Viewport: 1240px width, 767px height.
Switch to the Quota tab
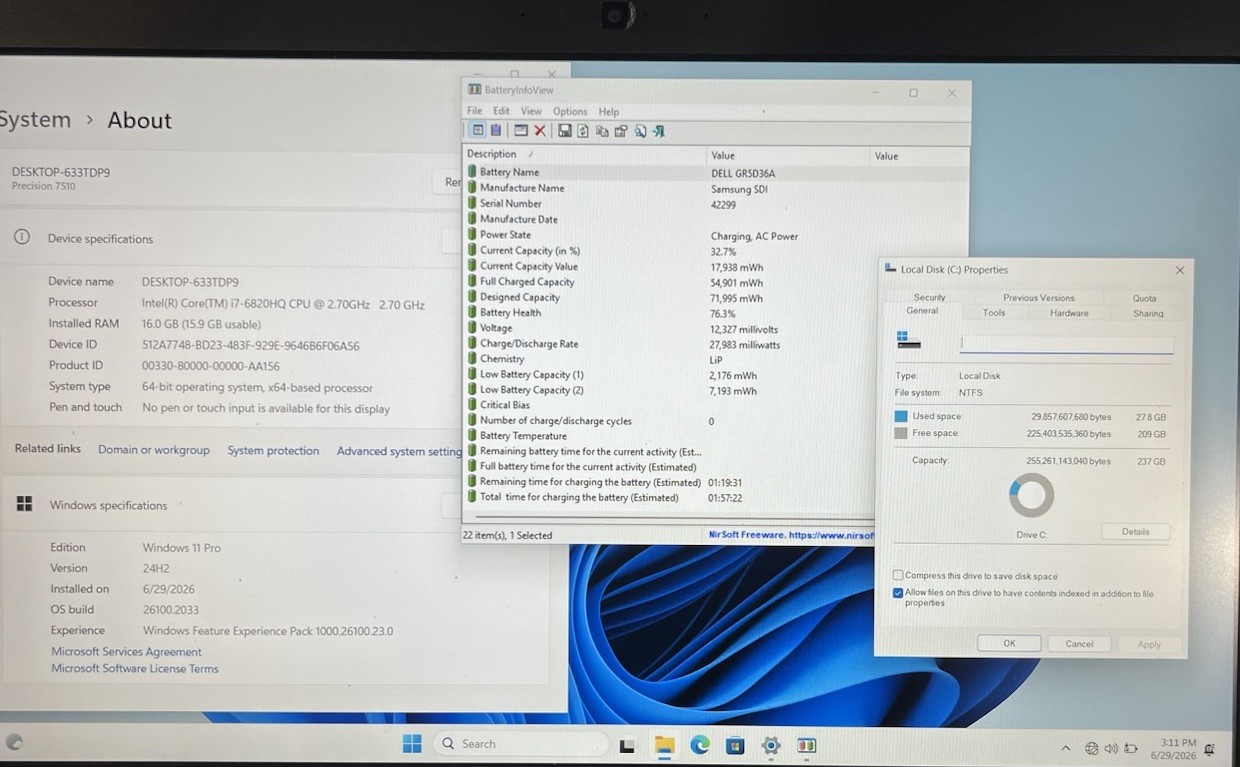(1145, 298)
